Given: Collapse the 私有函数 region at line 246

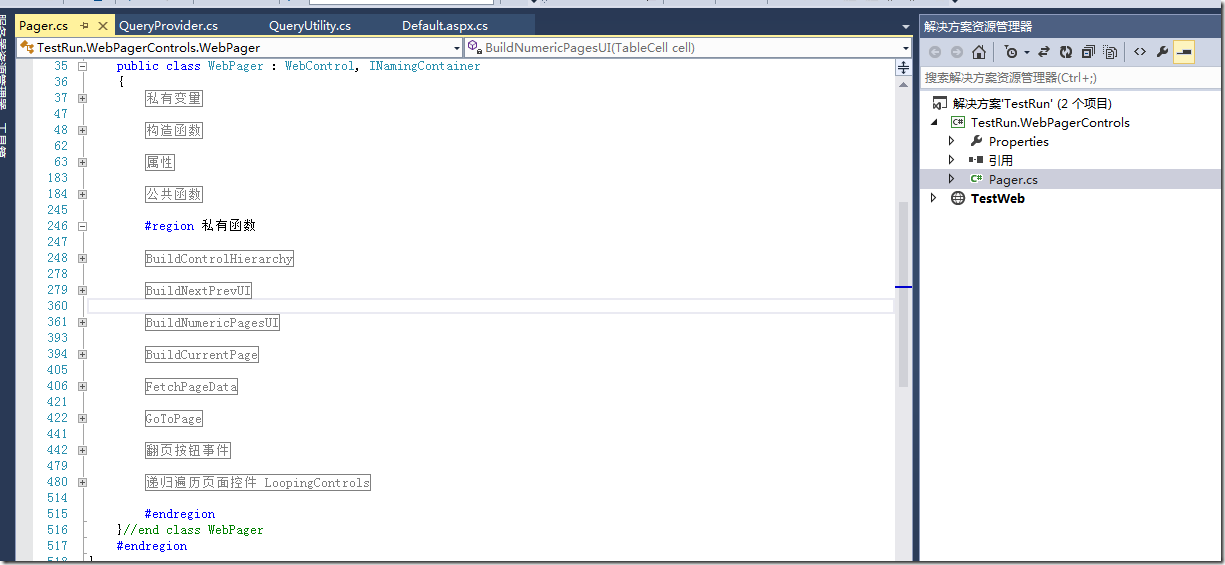Looking at the screenshot, I should [82, 226].
